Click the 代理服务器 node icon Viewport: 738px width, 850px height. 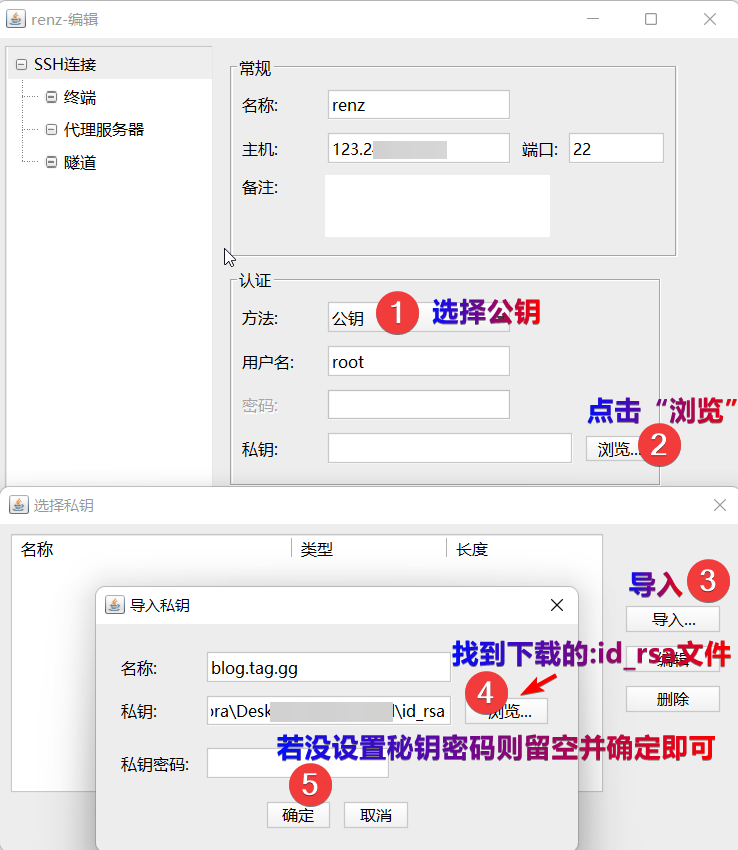click(52, 130)
